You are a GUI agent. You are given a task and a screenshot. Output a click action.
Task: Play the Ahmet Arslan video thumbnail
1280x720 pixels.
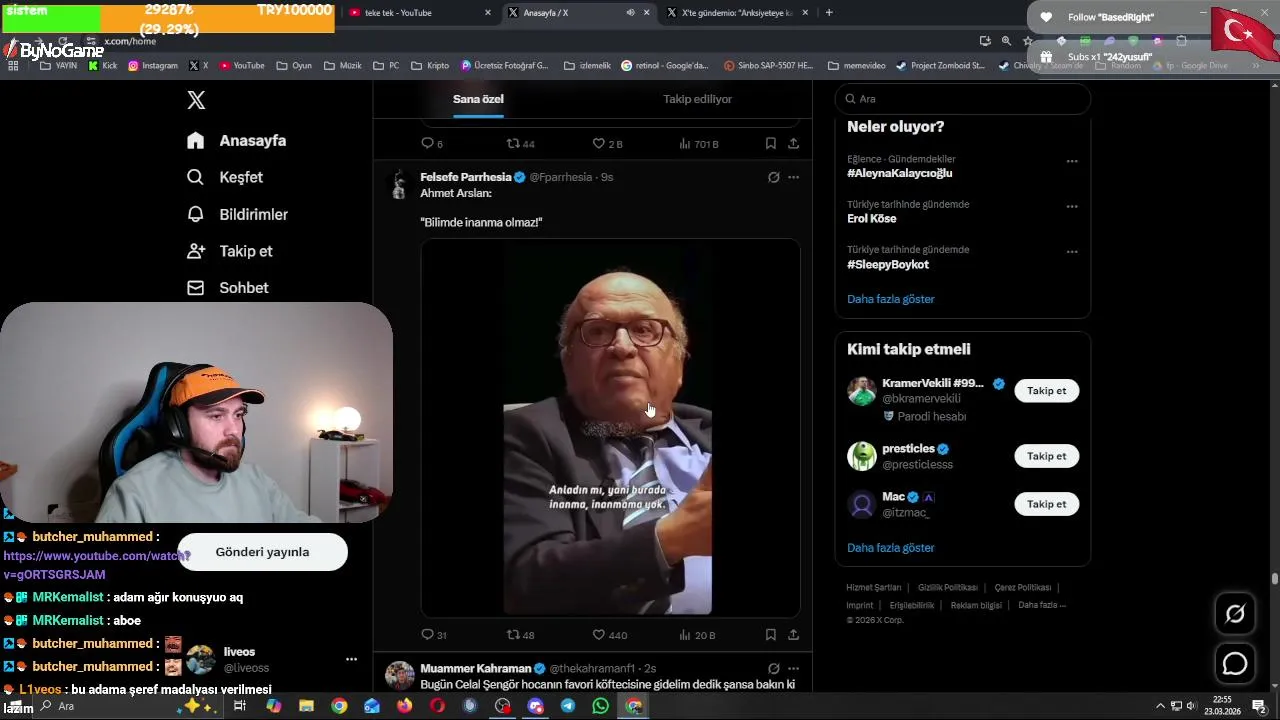pyautogui.click(x=610, y=428)
